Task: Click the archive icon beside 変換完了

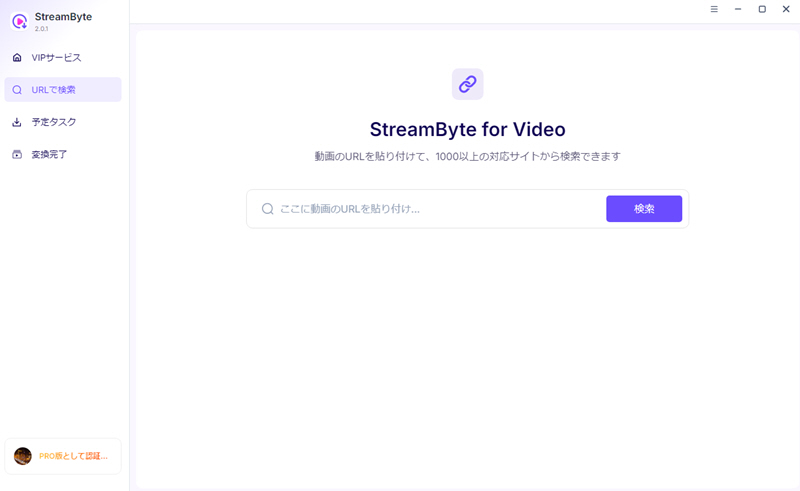Action: 17,154
